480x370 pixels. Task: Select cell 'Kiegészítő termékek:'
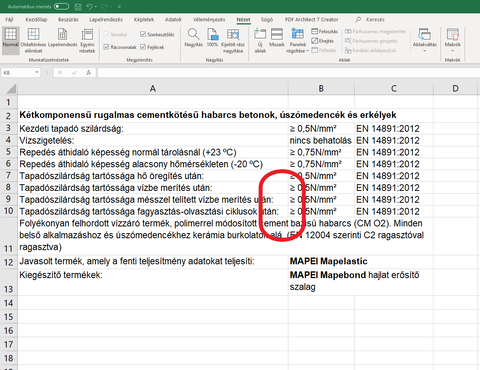pyautogui.click(x=153, y=282)
